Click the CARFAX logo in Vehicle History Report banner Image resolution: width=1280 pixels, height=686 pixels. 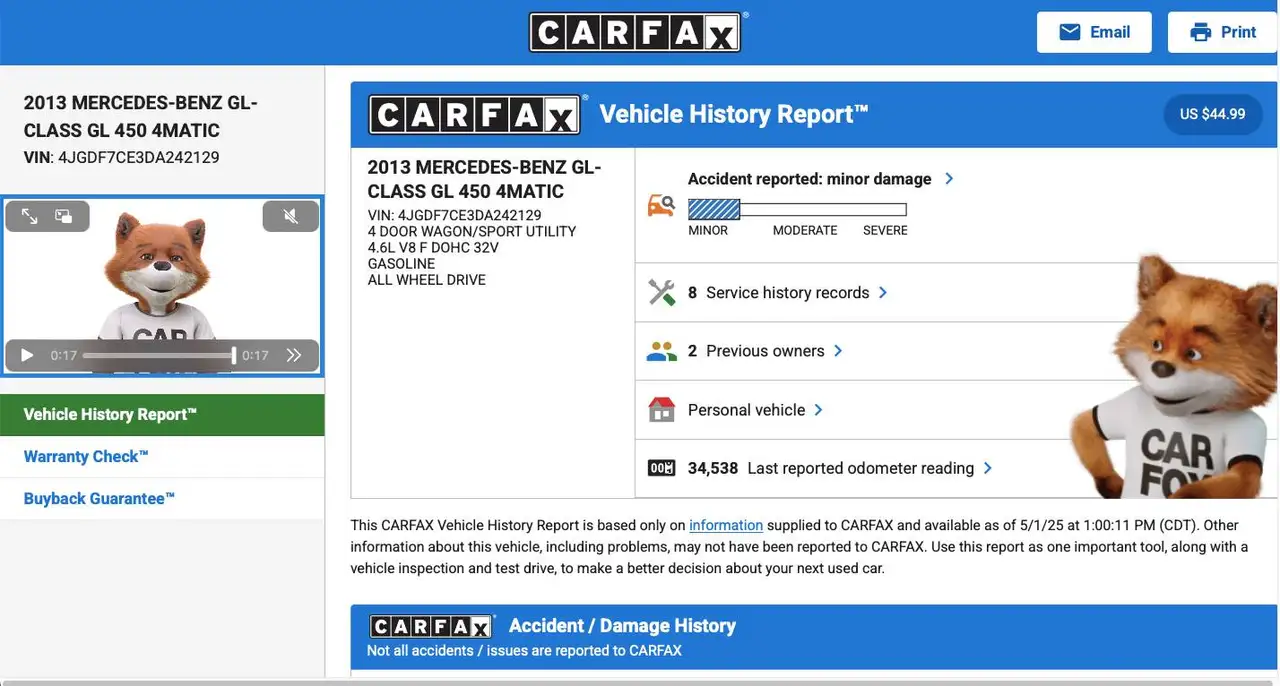click(475, 115)
